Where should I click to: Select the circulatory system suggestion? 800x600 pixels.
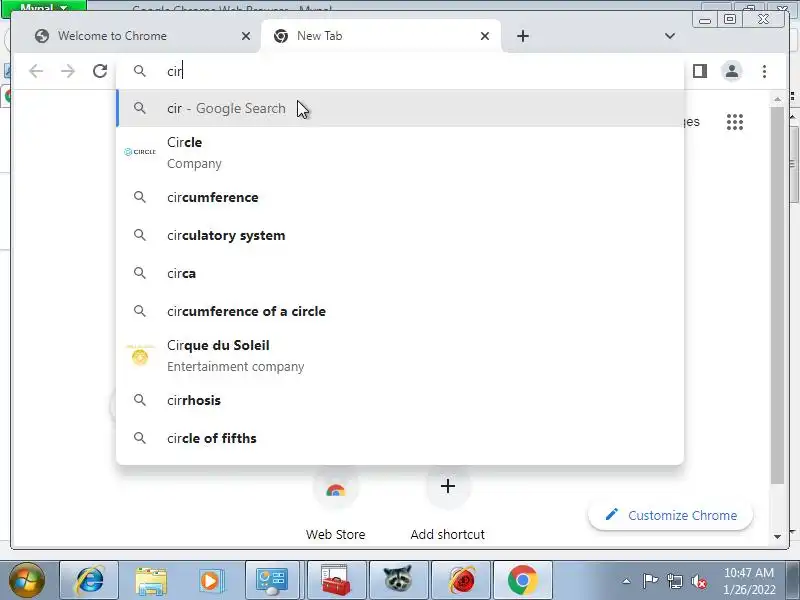(x=401, y=235)
